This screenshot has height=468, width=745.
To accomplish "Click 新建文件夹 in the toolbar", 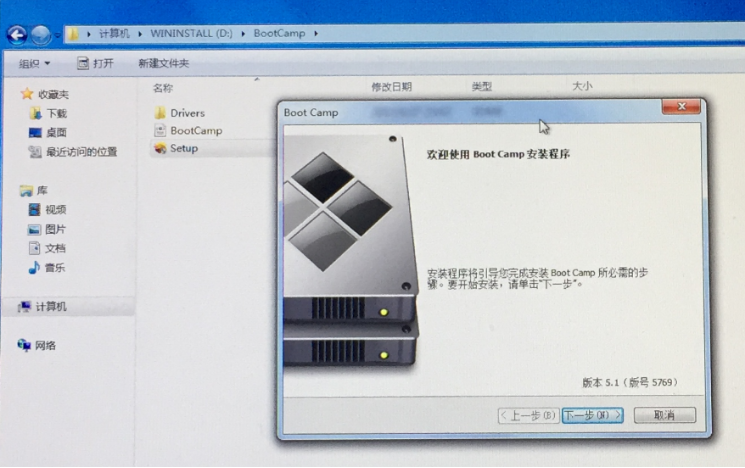I will (163, 63).
